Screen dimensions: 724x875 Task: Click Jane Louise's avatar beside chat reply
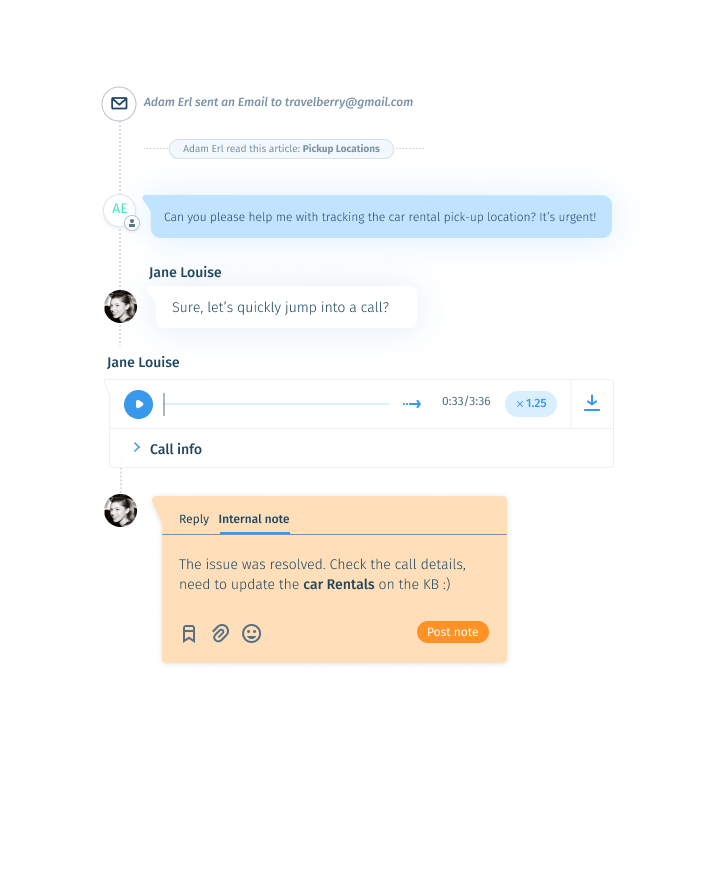(121, 306)
